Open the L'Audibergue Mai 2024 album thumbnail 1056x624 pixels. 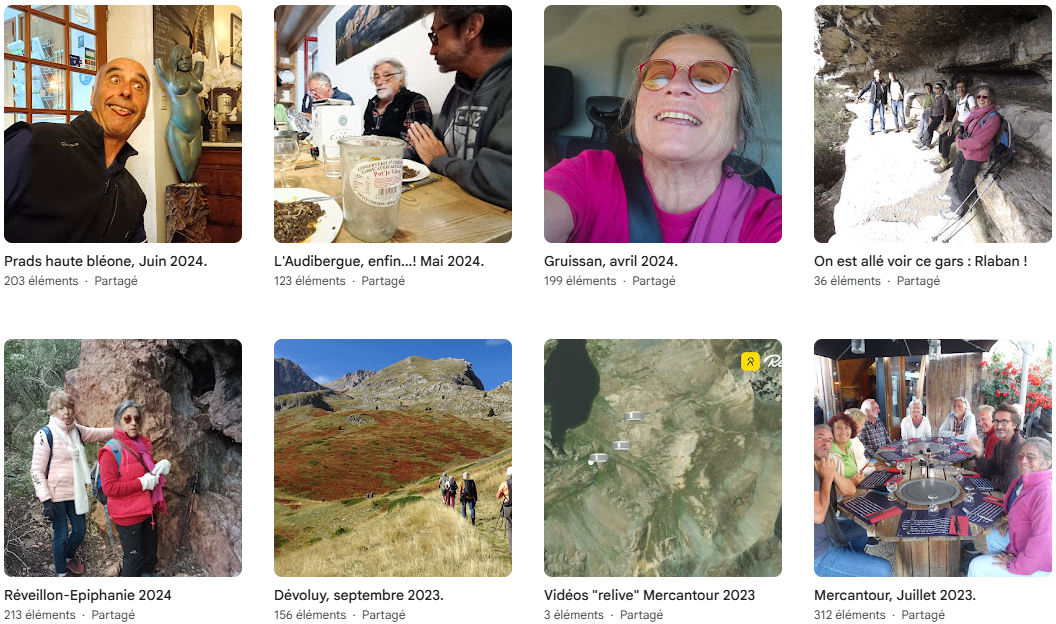coord(393,124)
